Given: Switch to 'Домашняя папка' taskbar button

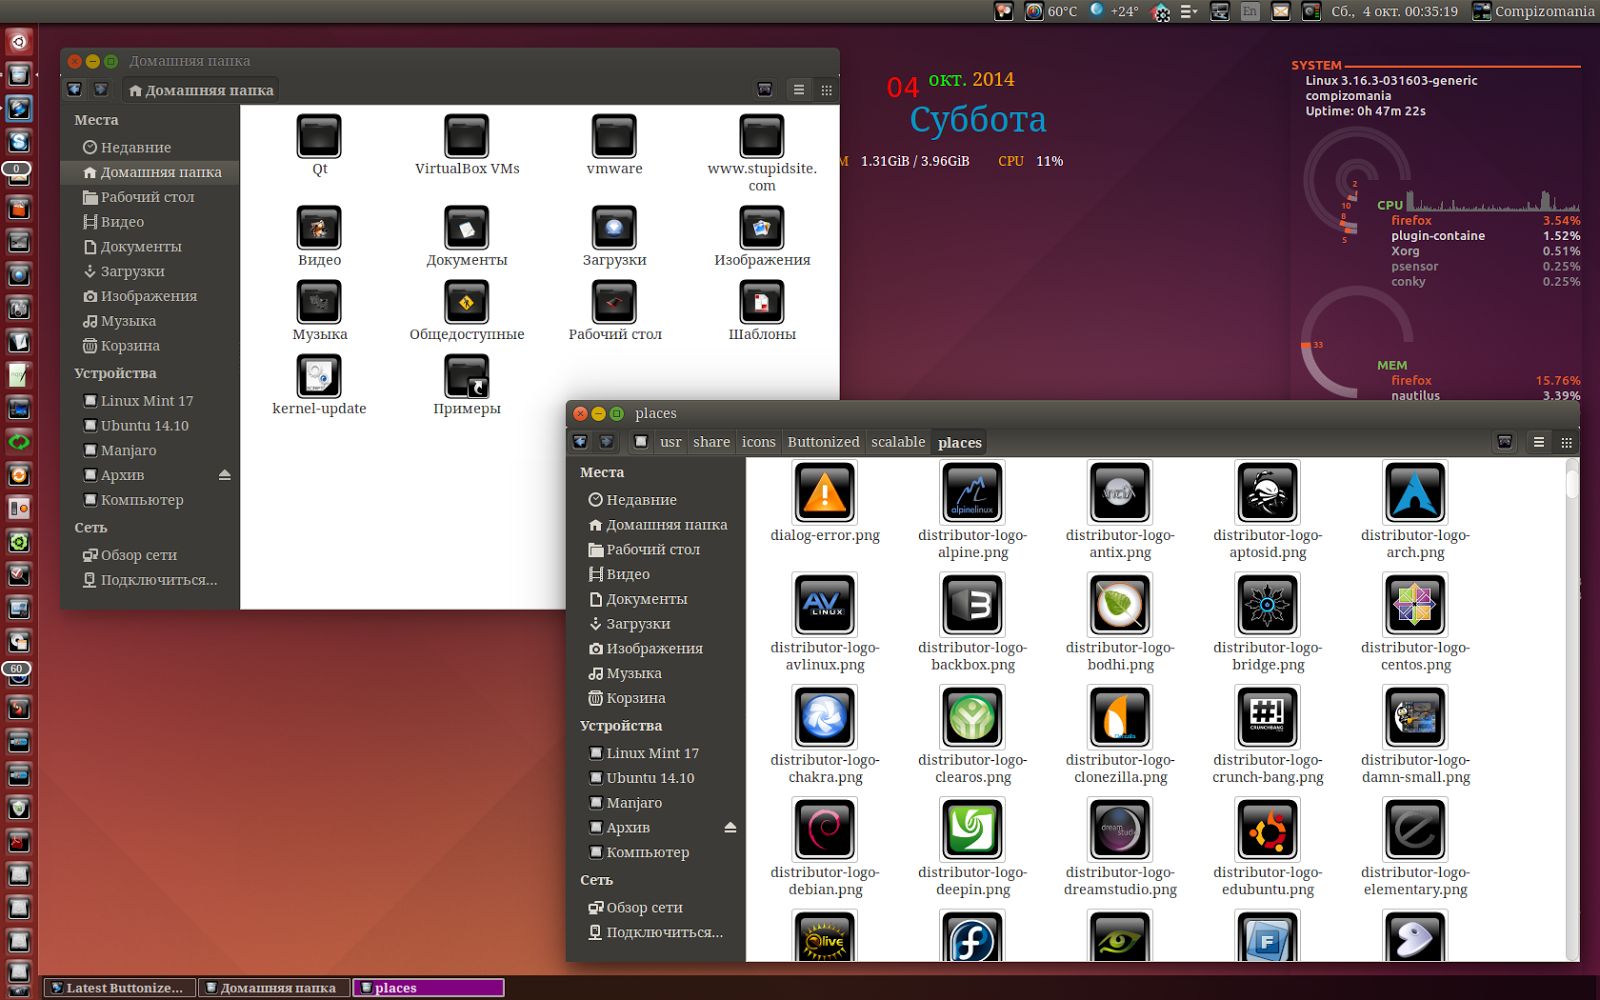Looking at the screenshot, I should [275, 988].
